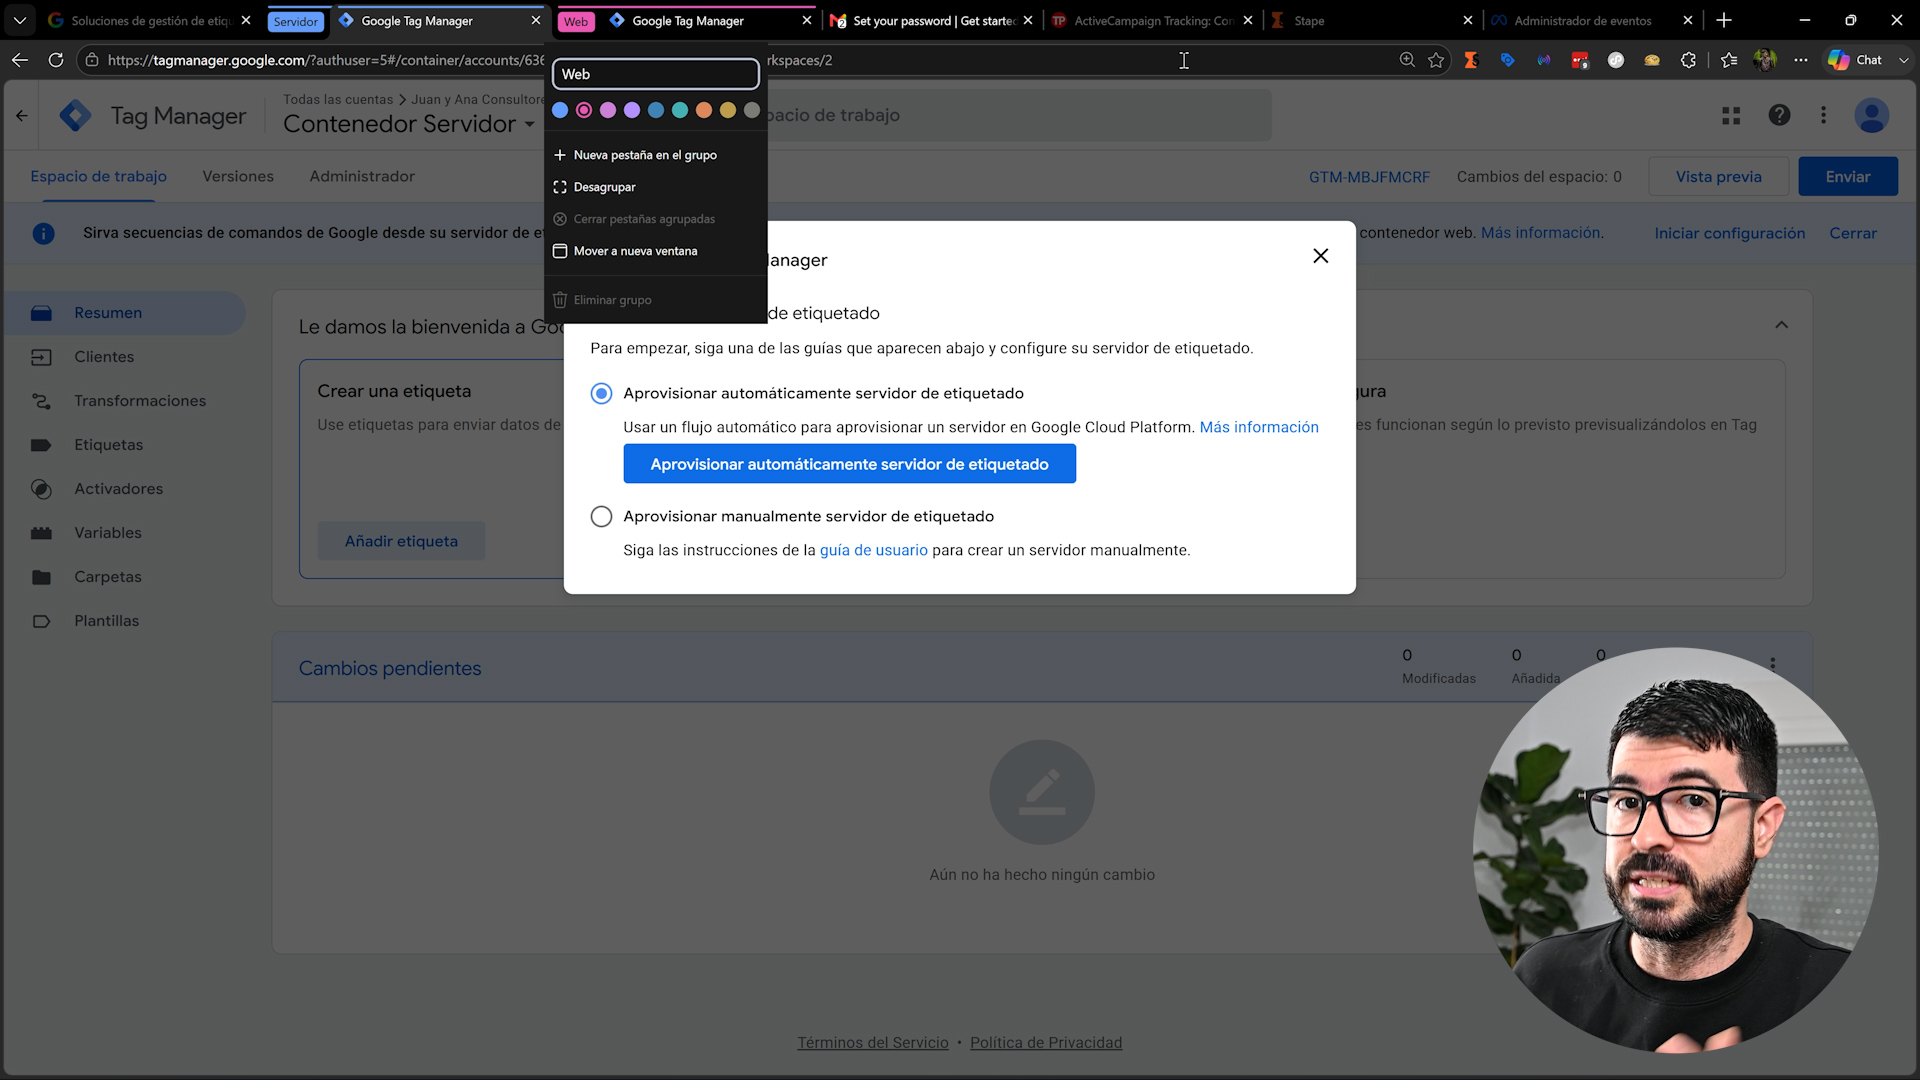Viewport: 1920px width, 1080px height.
Task: Click the Carpetas folder icon
Action: point(41,577)
